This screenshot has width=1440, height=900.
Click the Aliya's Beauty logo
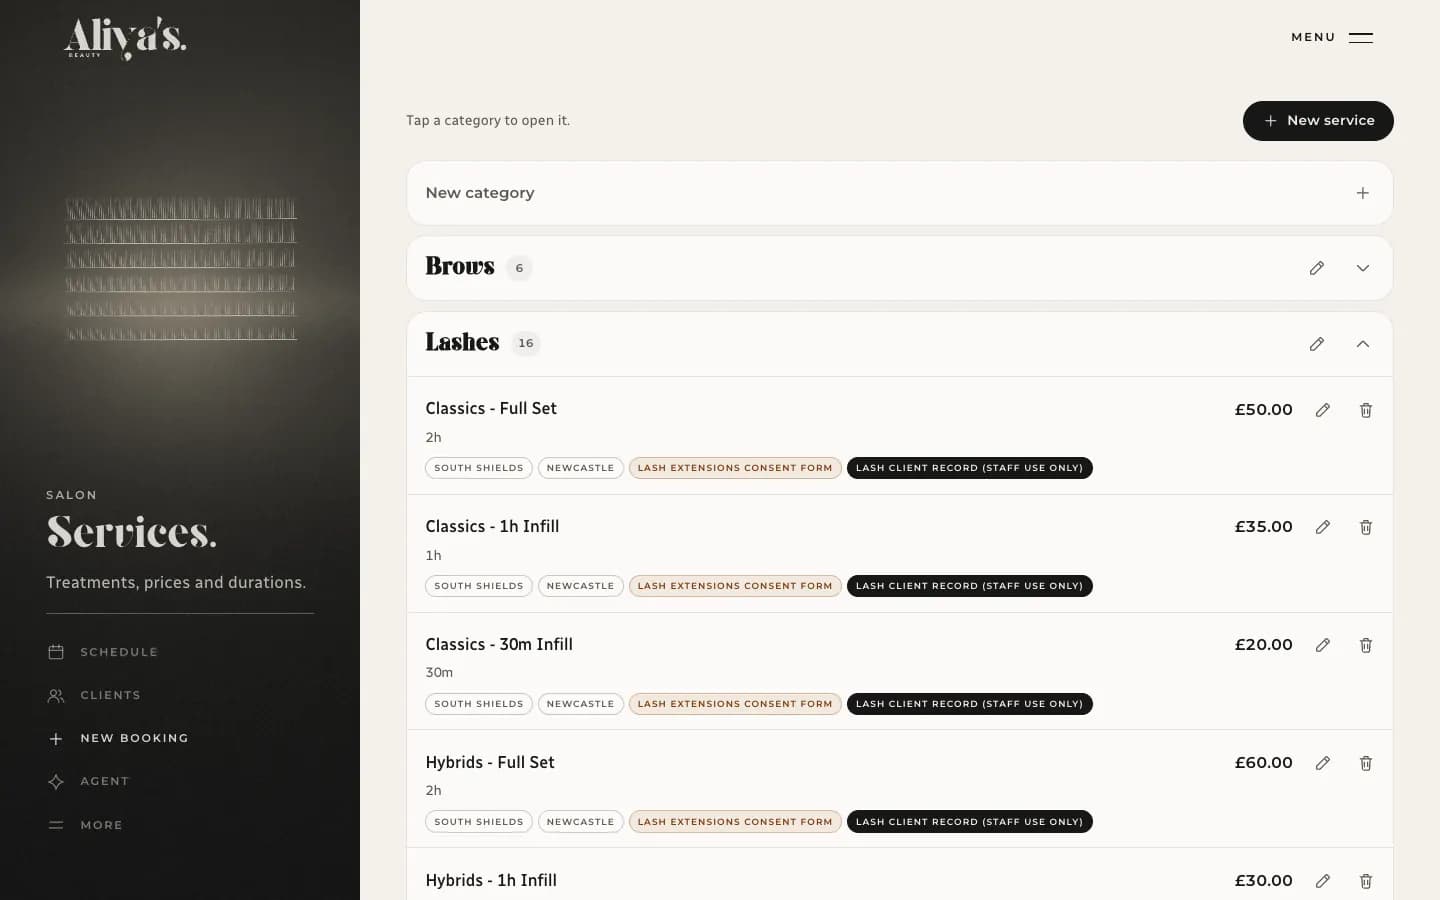(125, 39)
